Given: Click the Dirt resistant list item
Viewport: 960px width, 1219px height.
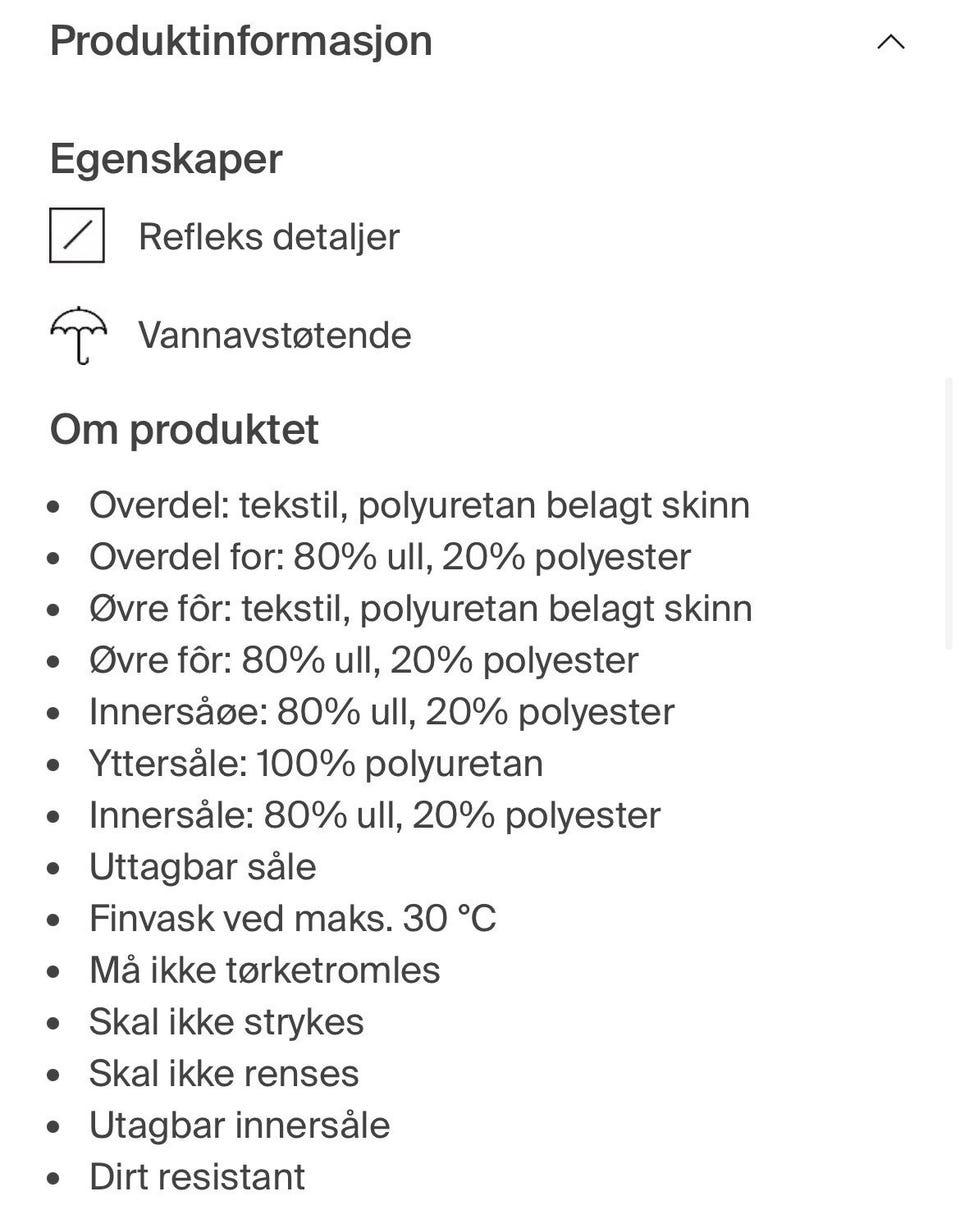Looking at the screenshot, I should pos(197,1177).
